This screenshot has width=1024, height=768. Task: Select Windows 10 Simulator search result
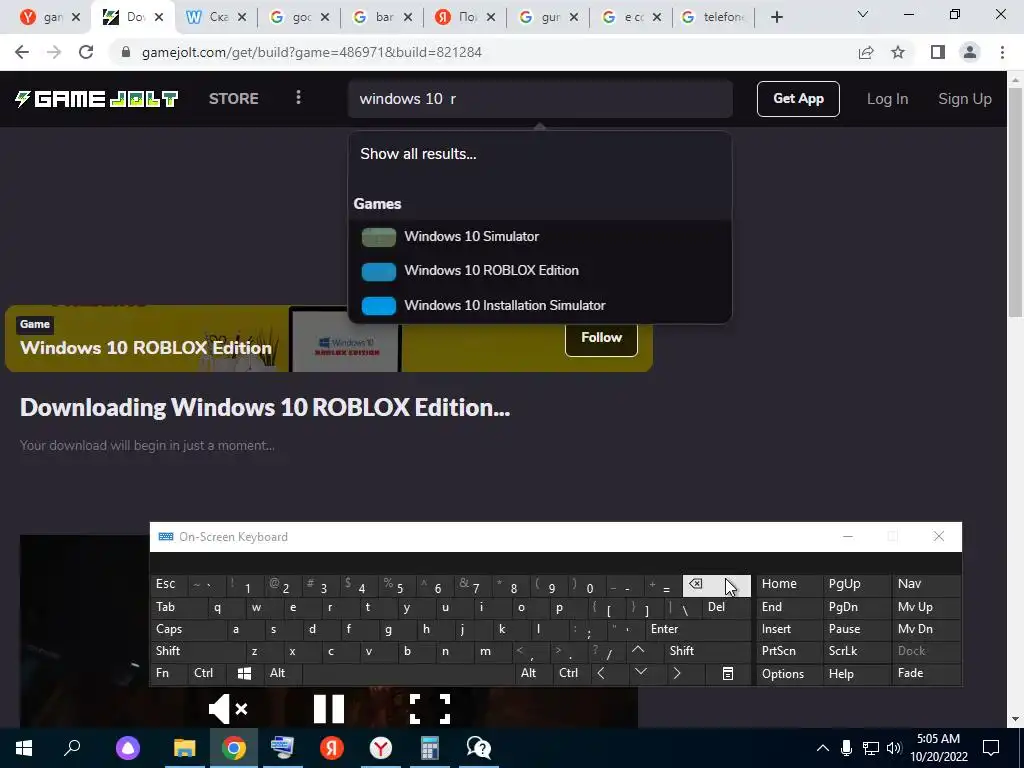pyautogui.click(x=540, y=236)
